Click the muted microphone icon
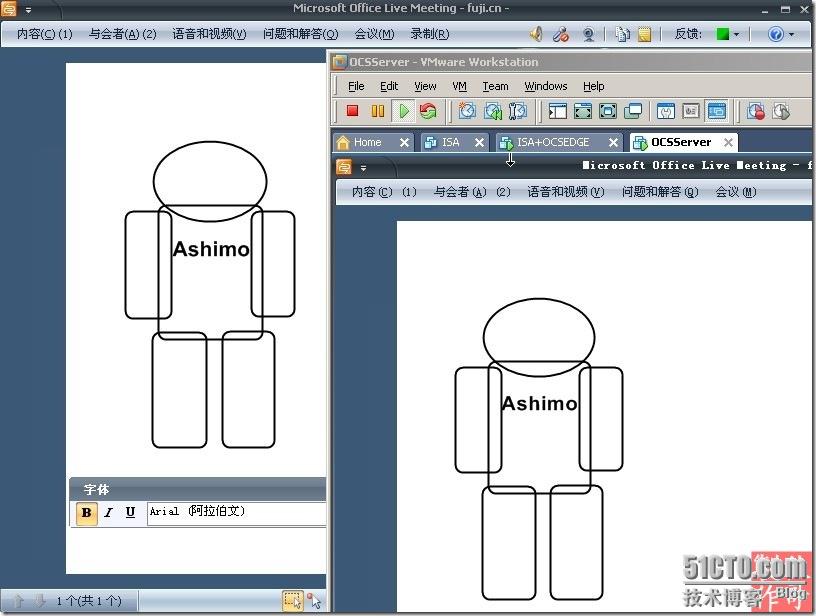 tap(561, 34)
